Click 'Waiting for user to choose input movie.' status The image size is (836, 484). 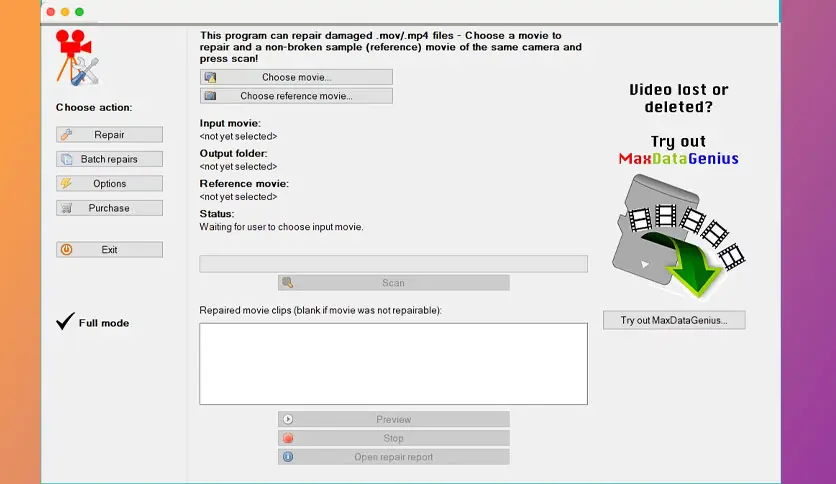(282, 227)
